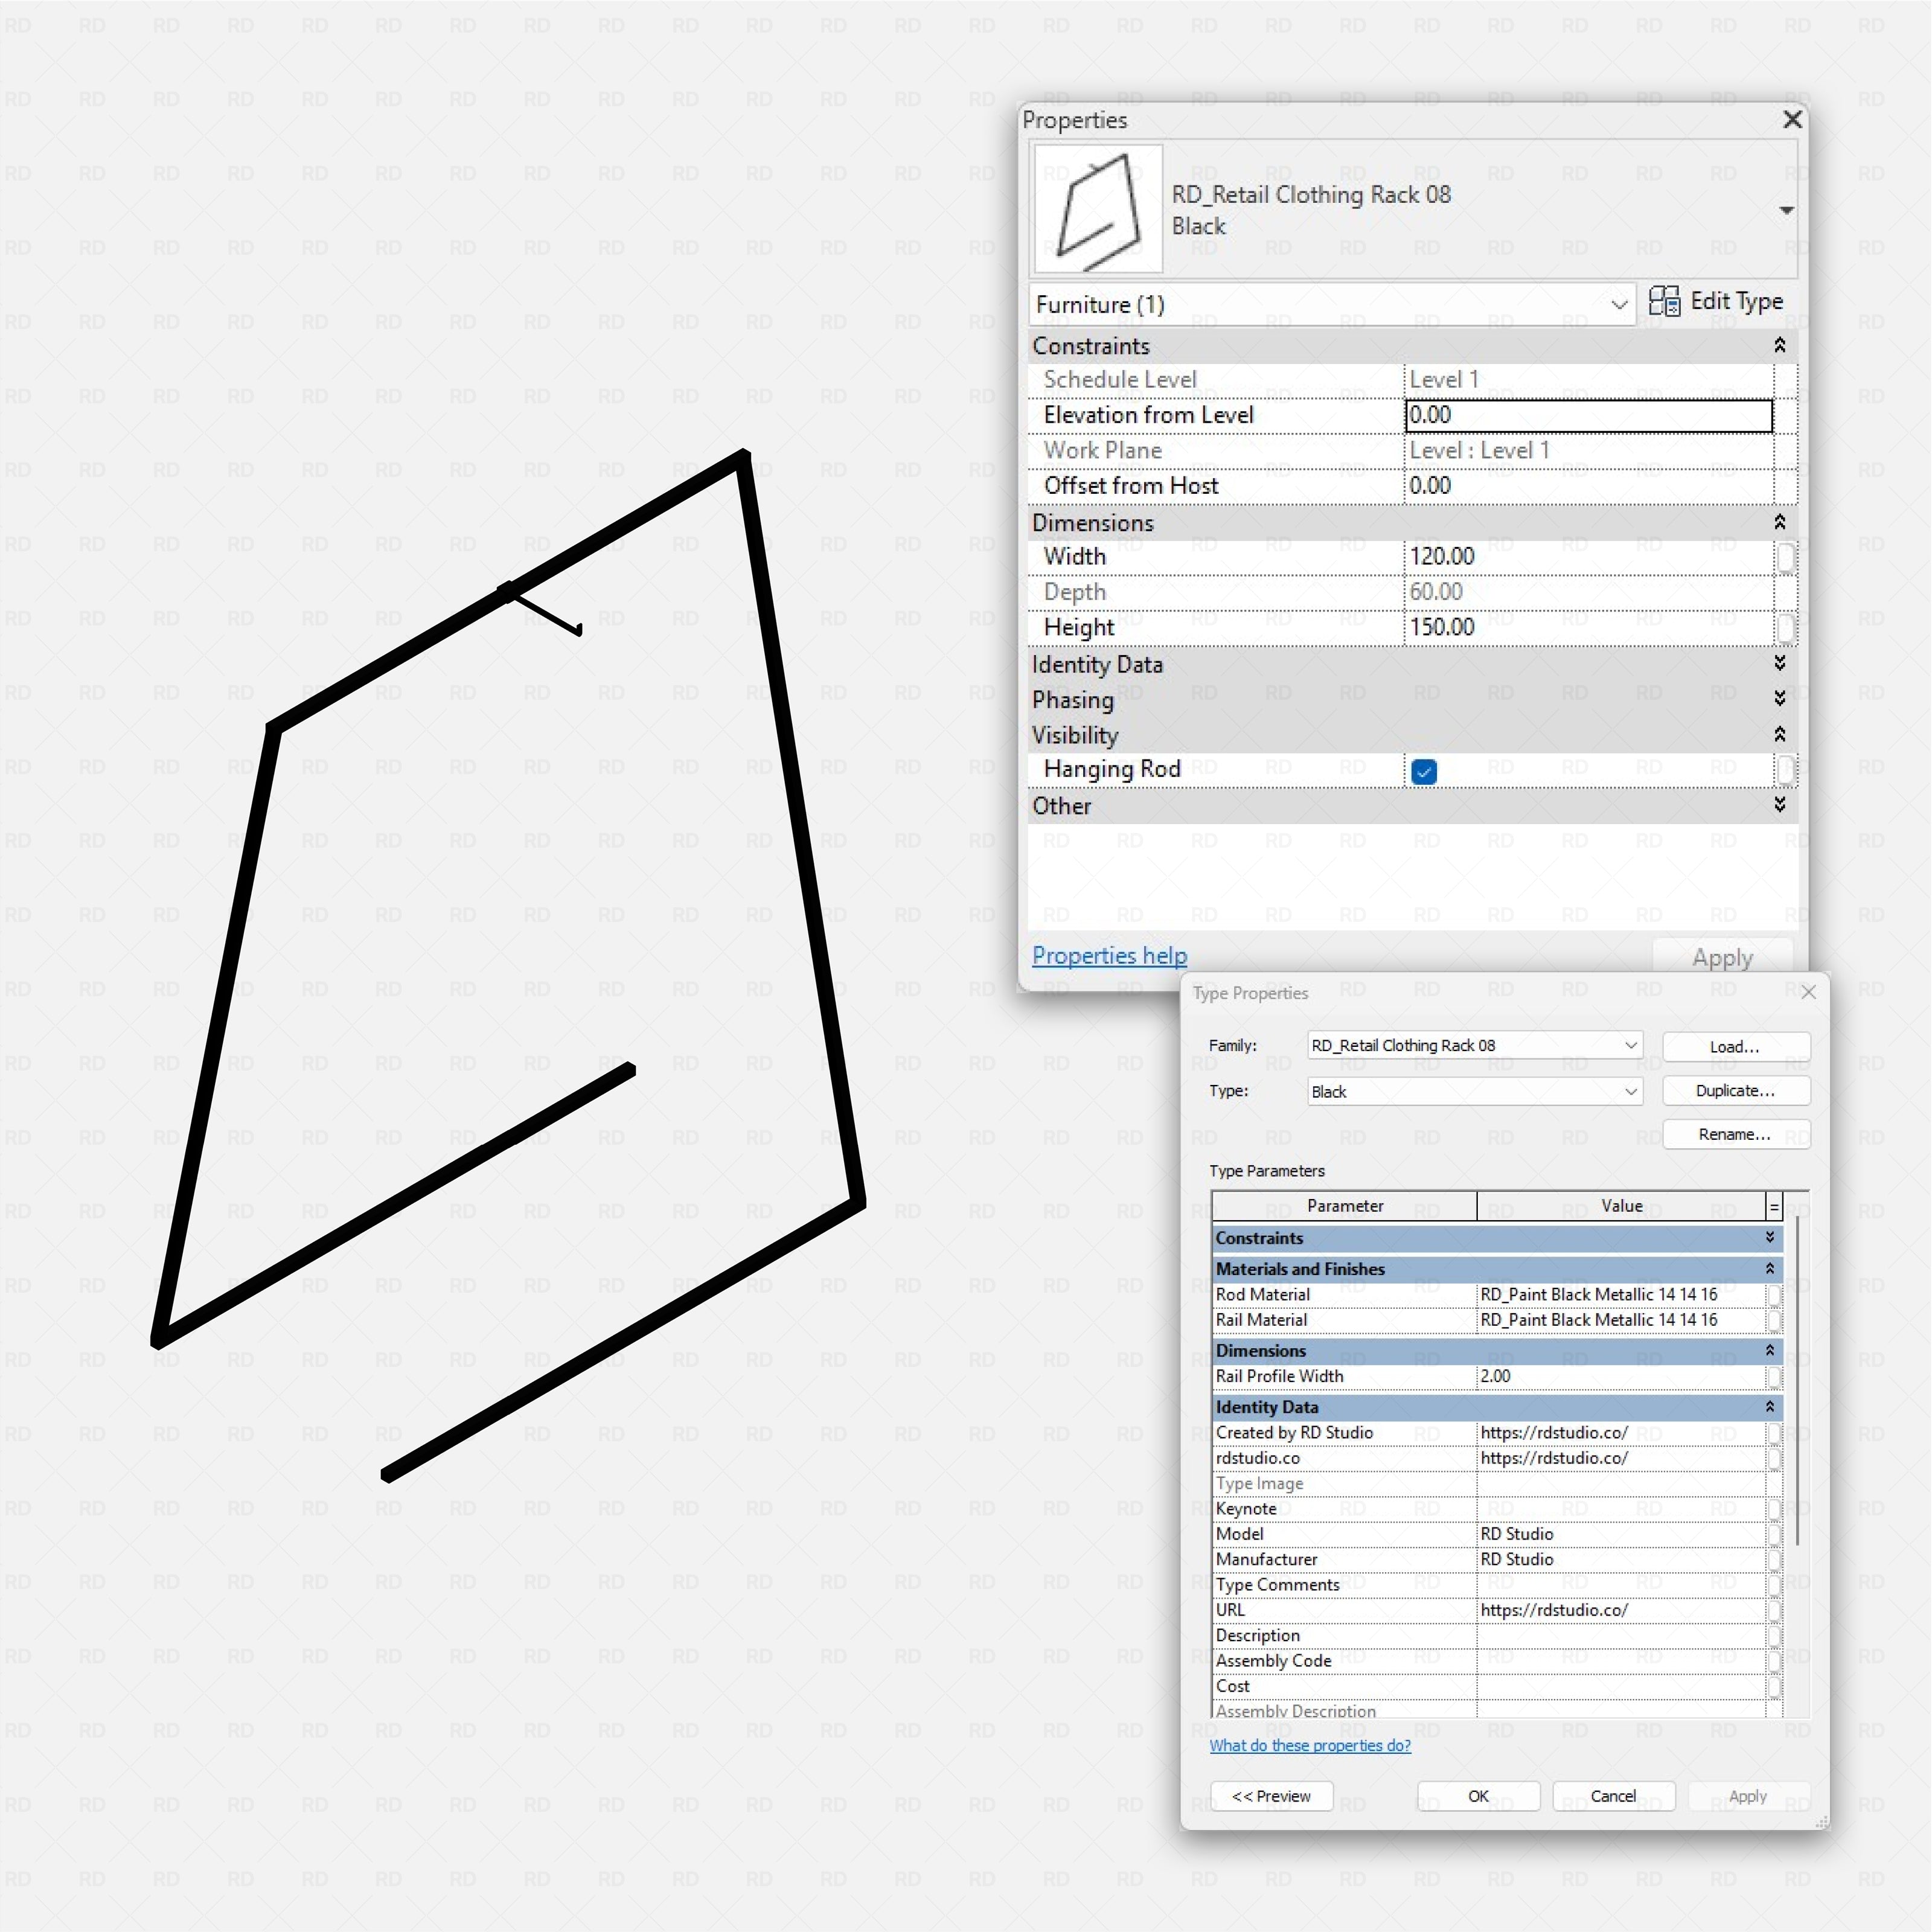Viewport: 1932px width, 1932px height.
Task: Collapse Identity Data group in Type Parameters
Action: (x=1770, y=1407)
